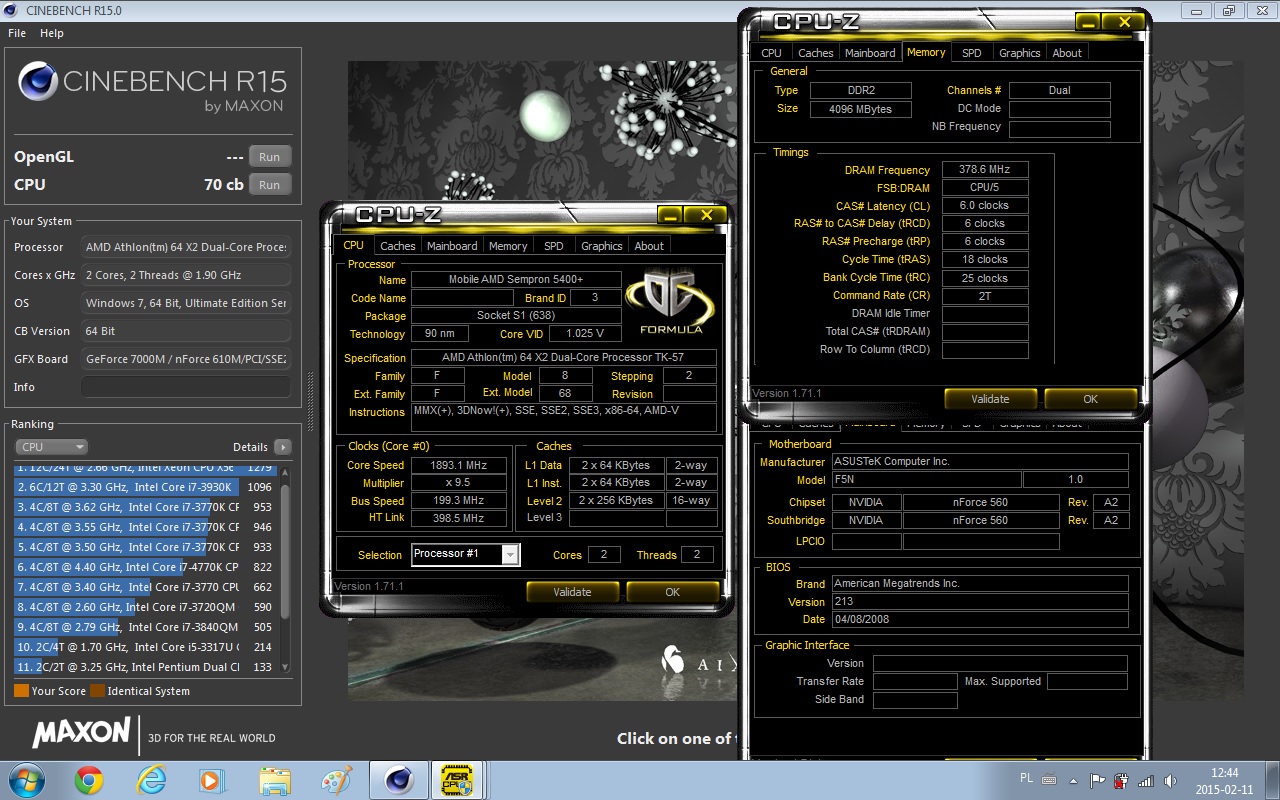Click the OC Formula logo in CPU-Z
1280x800 pixels.
[x=670, y=303]
